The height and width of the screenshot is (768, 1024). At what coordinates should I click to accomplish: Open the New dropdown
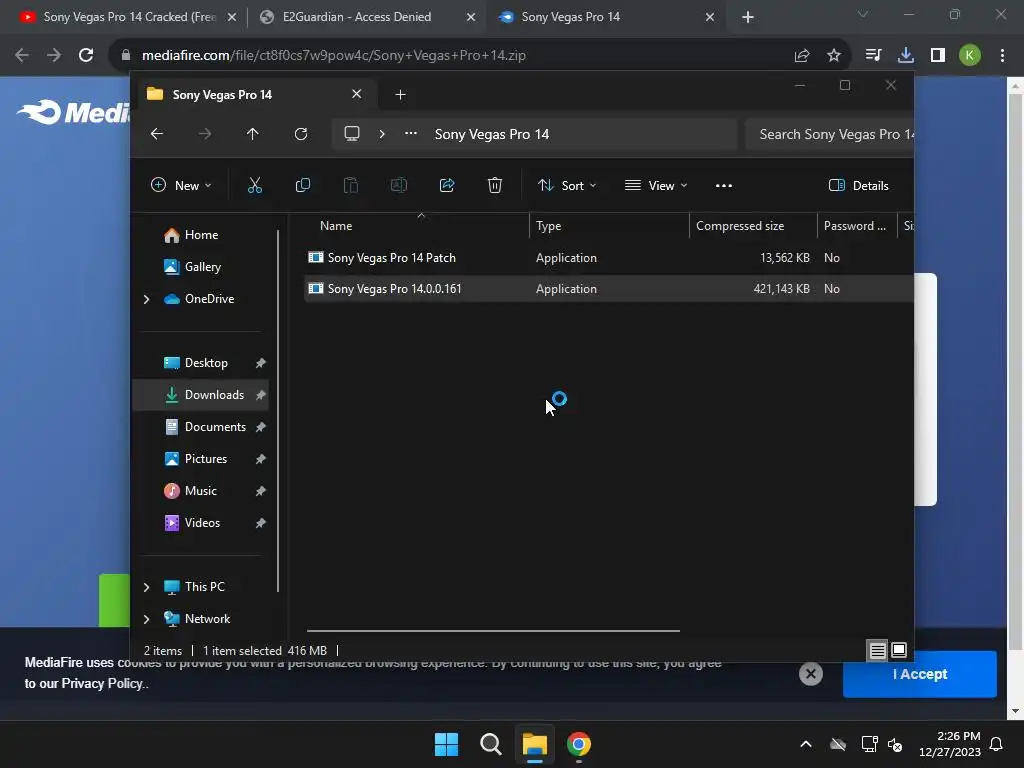[181, 186]
